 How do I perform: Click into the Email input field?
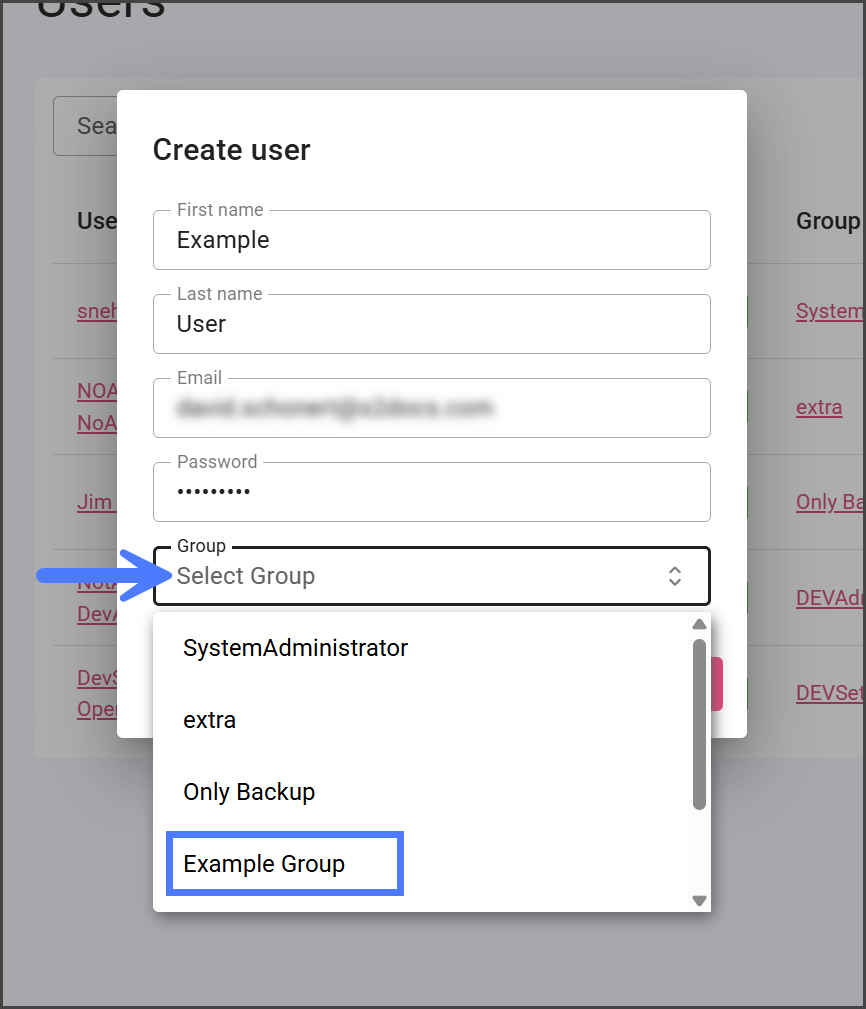pyautogui.click(x=431, y=408)
